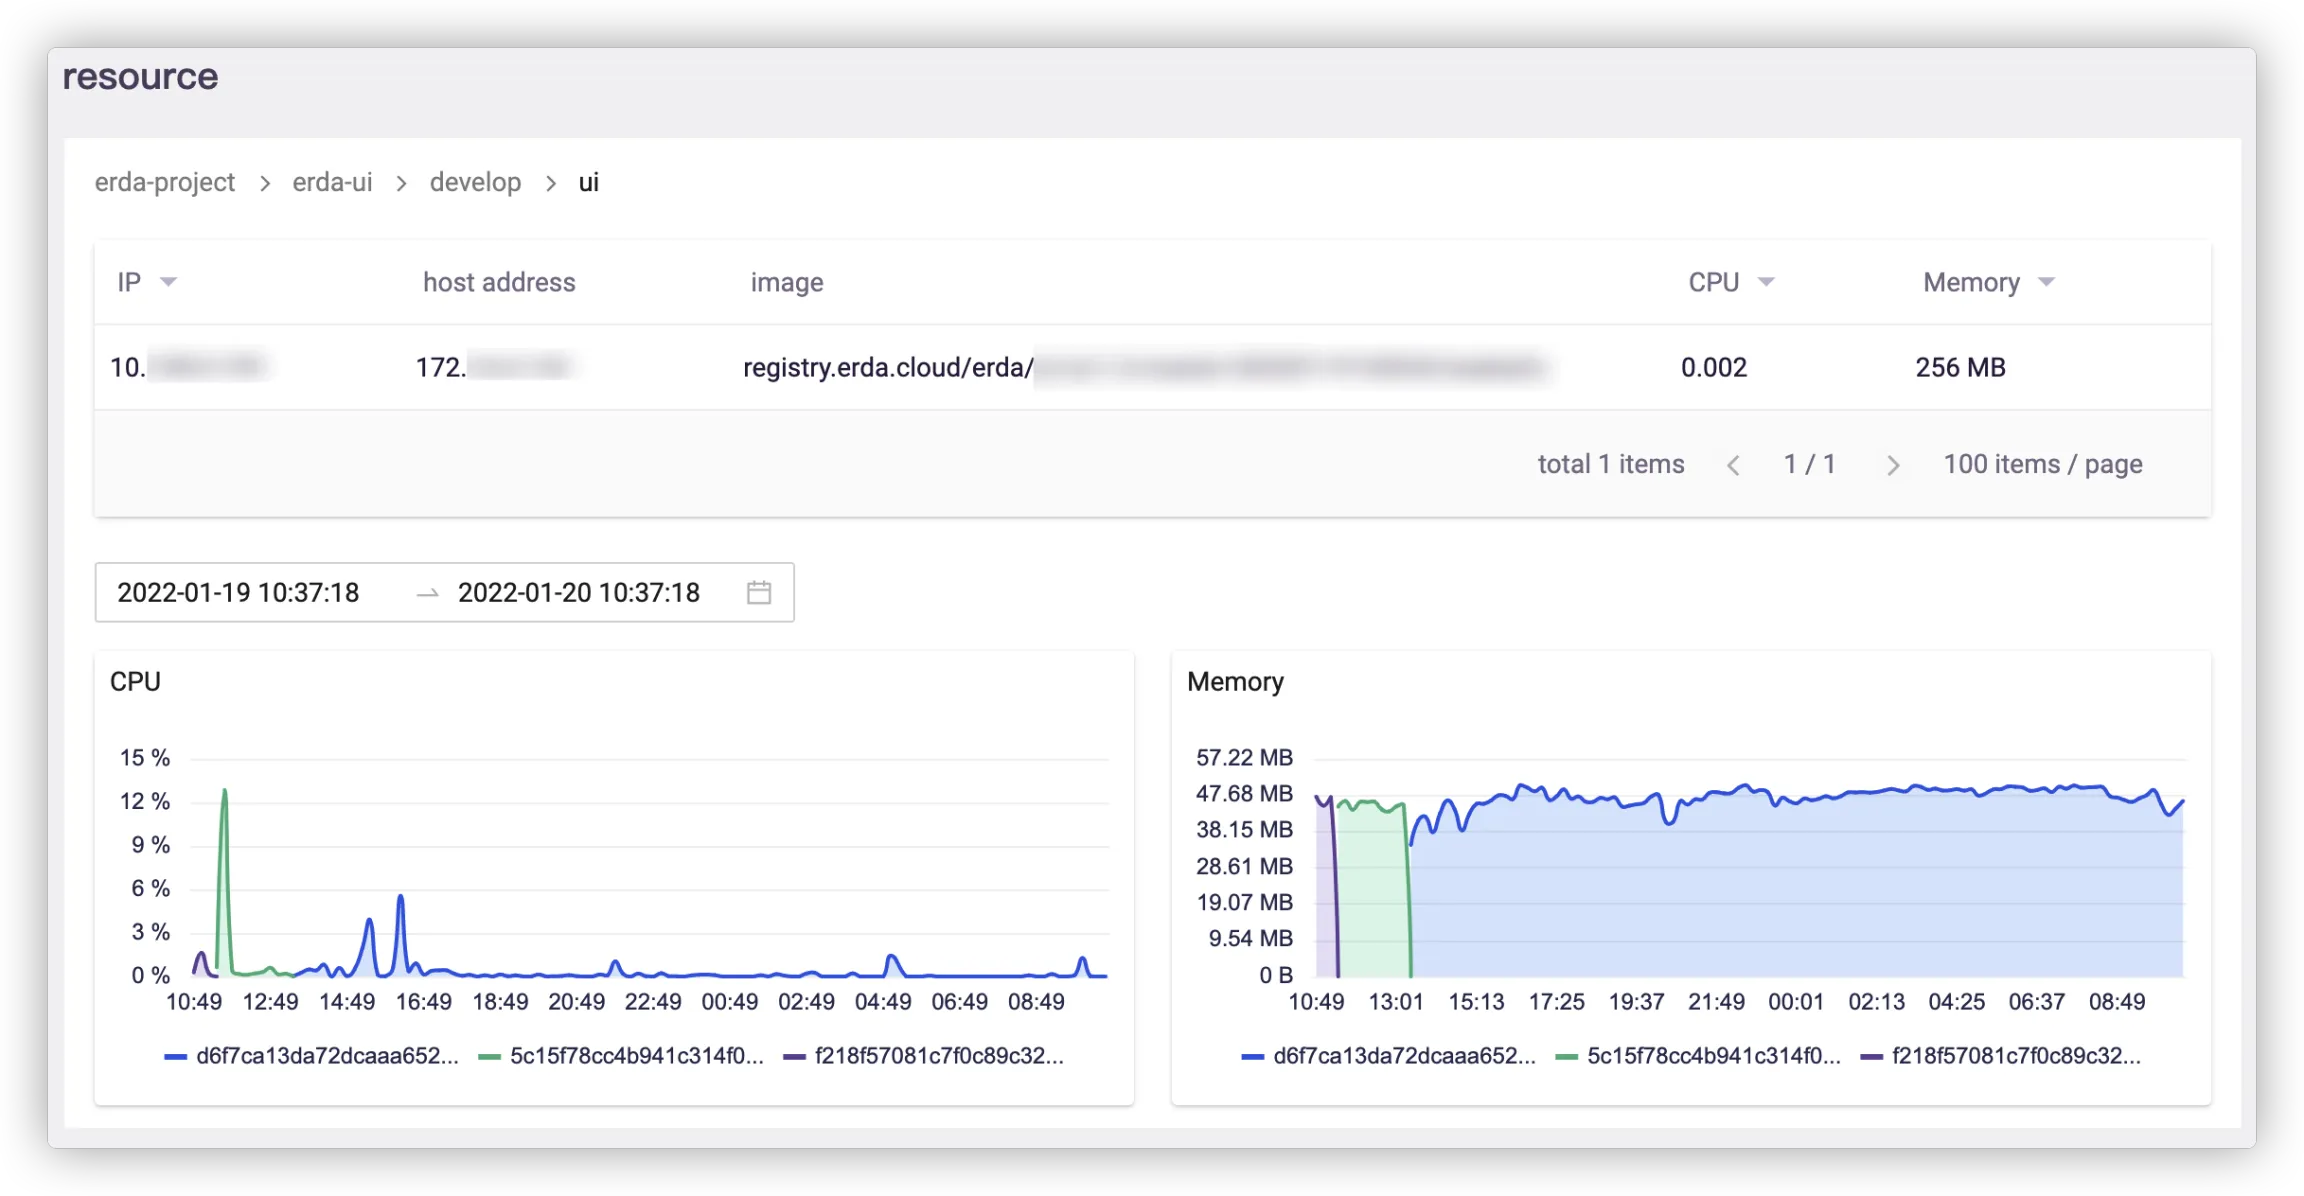Go to previous page arrow
This screenshot has width=2304, height=1196.
coord(1733,465)
